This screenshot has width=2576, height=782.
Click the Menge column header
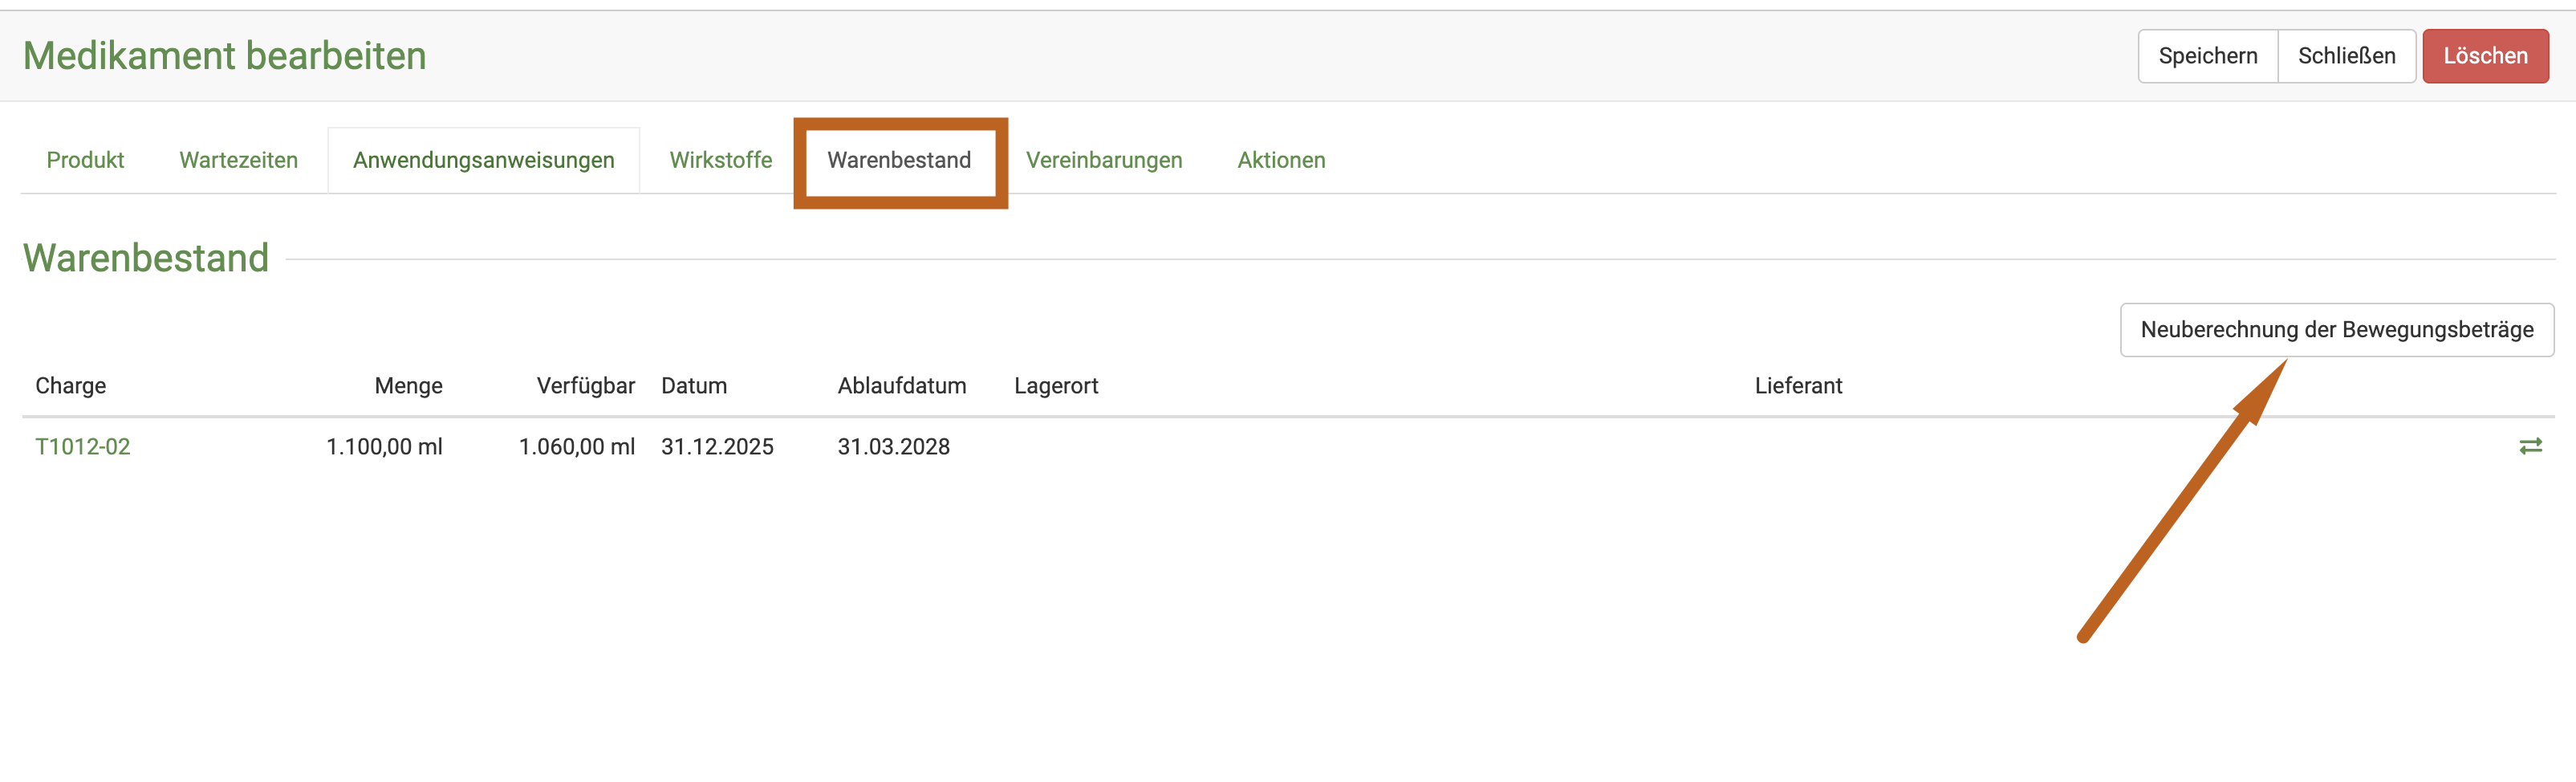tap(408, 386)
